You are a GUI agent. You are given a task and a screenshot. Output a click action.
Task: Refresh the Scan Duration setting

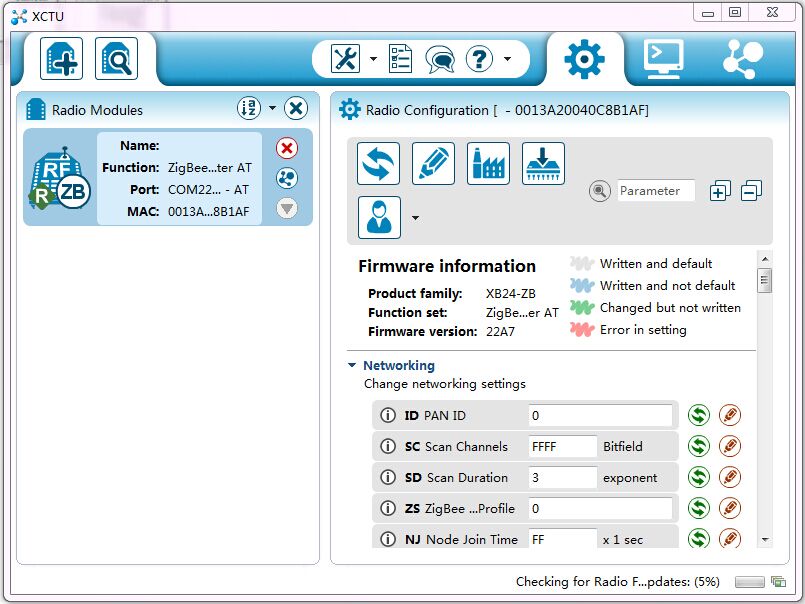point(699,477)
